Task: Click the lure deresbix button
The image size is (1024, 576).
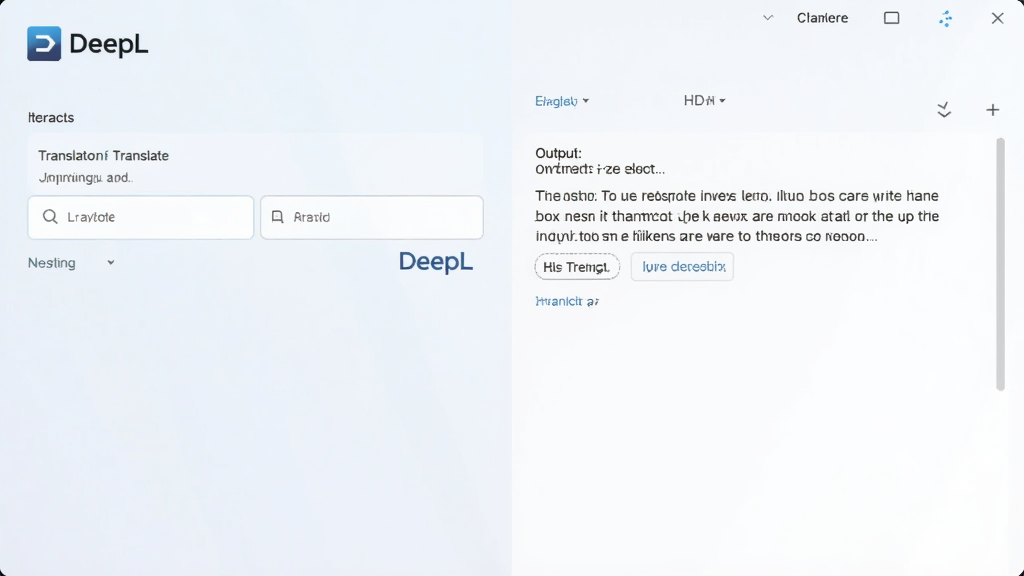Action: (682, 266)
